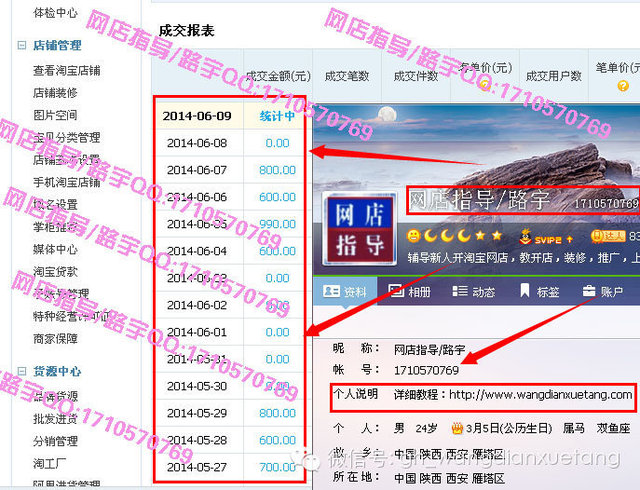Click the 成交件数 column header

click(x=416, y=76)
